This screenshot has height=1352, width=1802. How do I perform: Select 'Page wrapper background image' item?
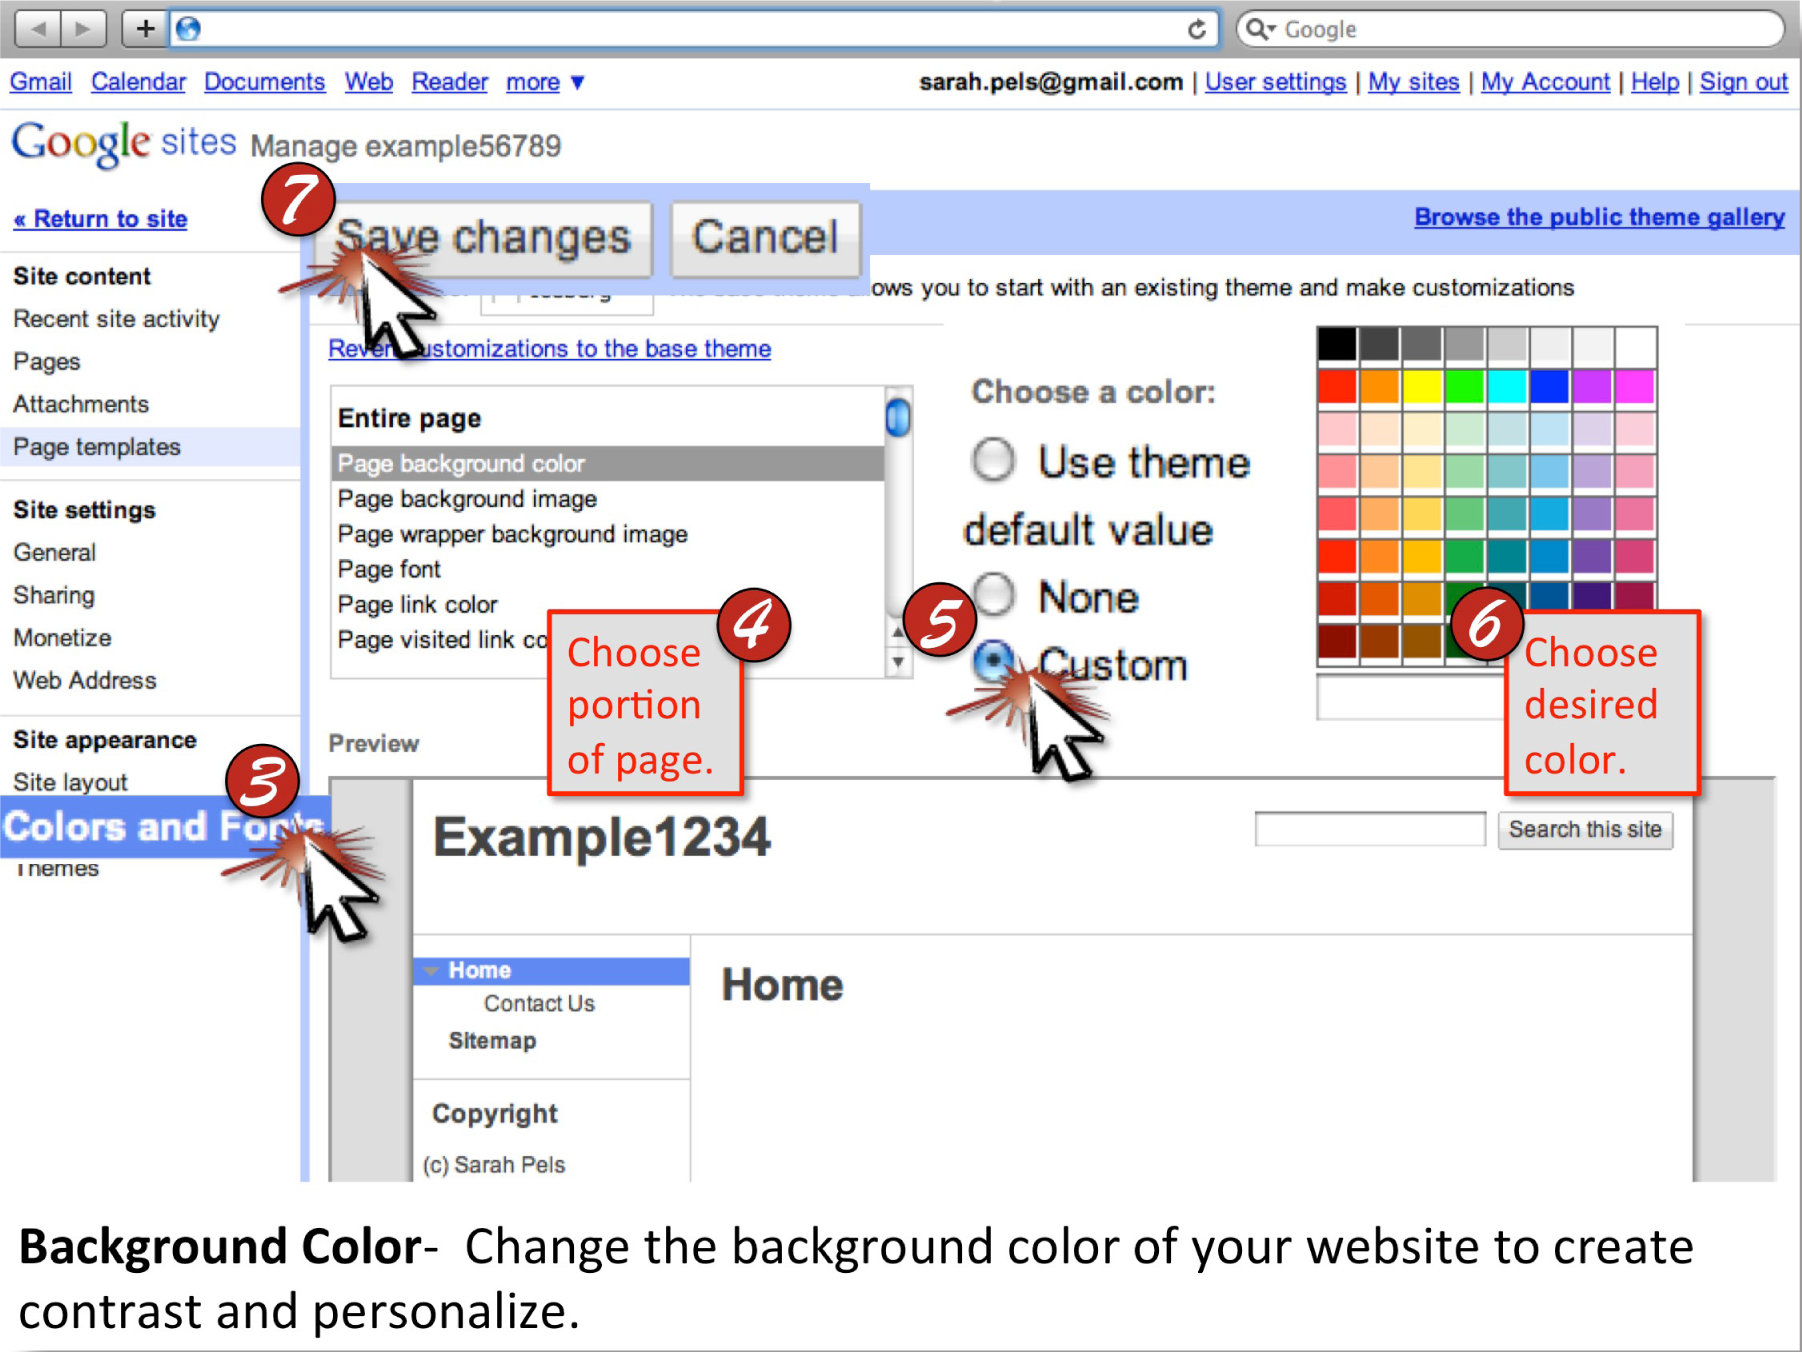coord(608,534)
